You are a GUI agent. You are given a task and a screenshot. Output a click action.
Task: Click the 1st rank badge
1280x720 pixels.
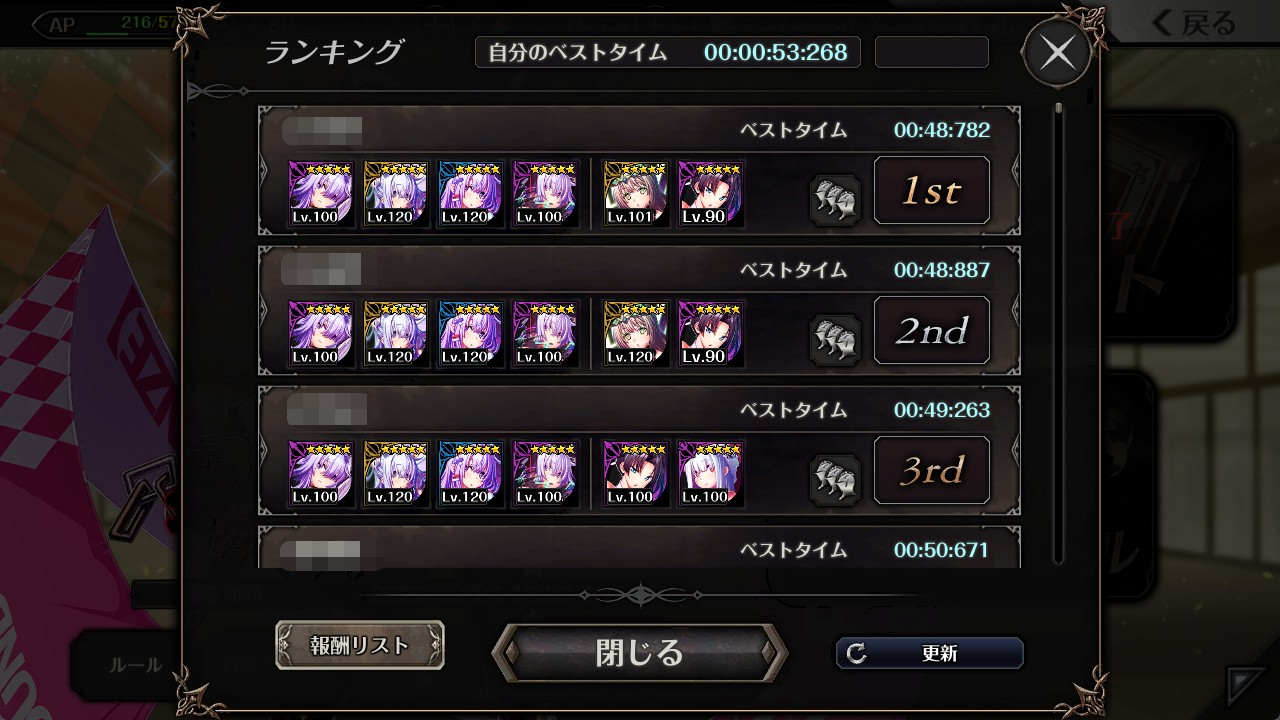[932, 191]
